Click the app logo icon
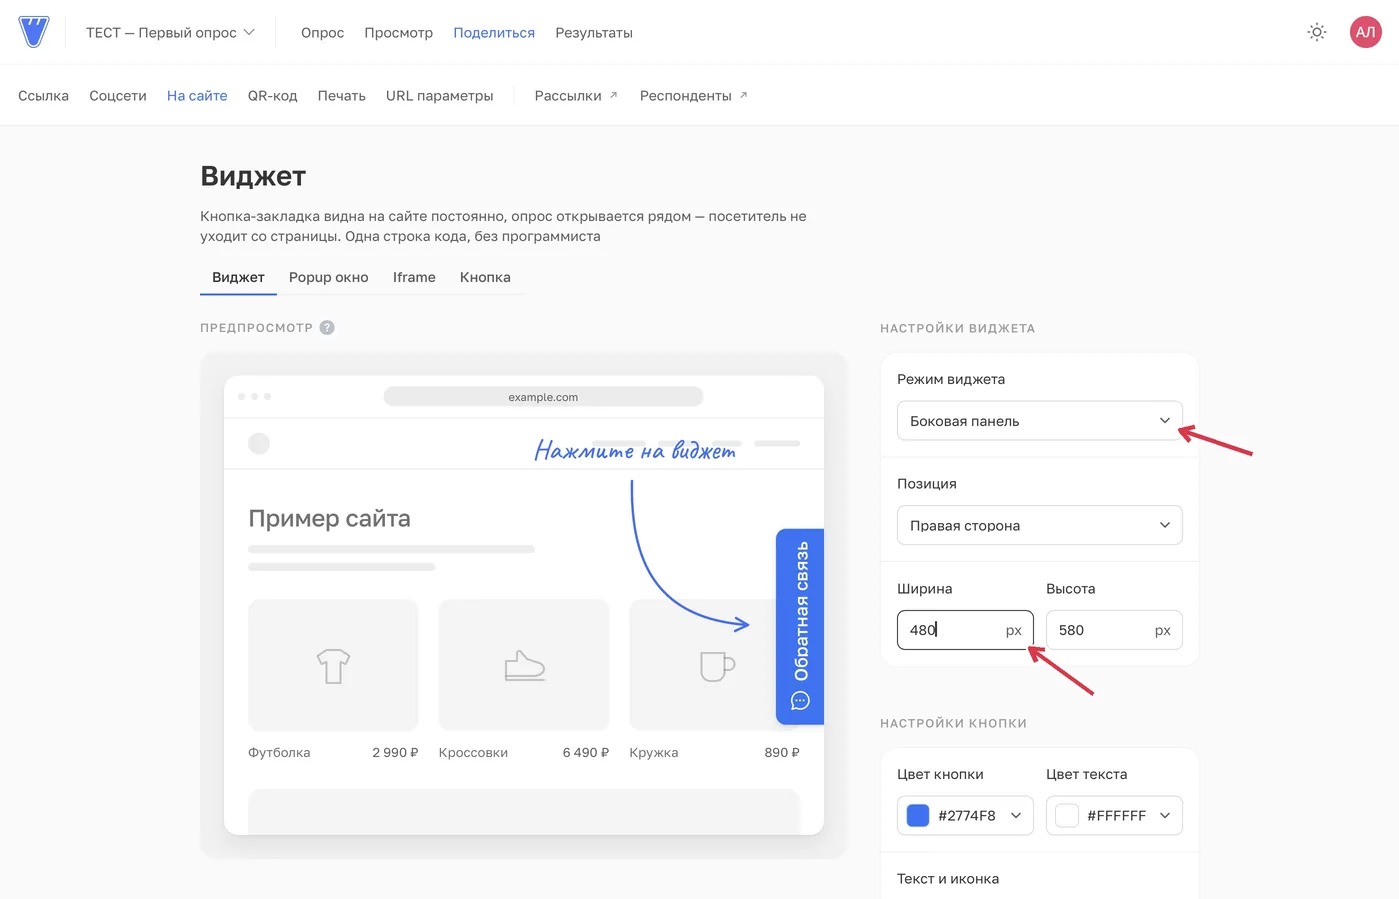The height and width of the screenshot is (899, 1399). (34, 32)
